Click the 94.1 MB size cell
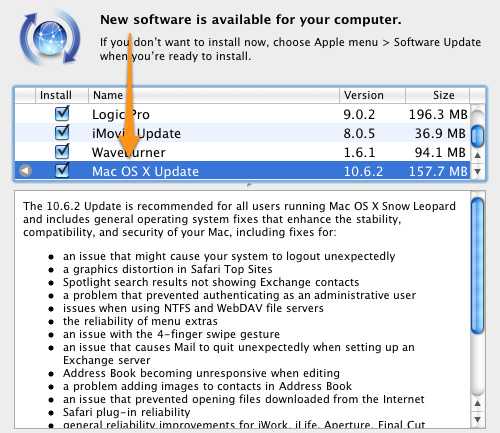Screen dimensions: 500x433 coord(440,153)
